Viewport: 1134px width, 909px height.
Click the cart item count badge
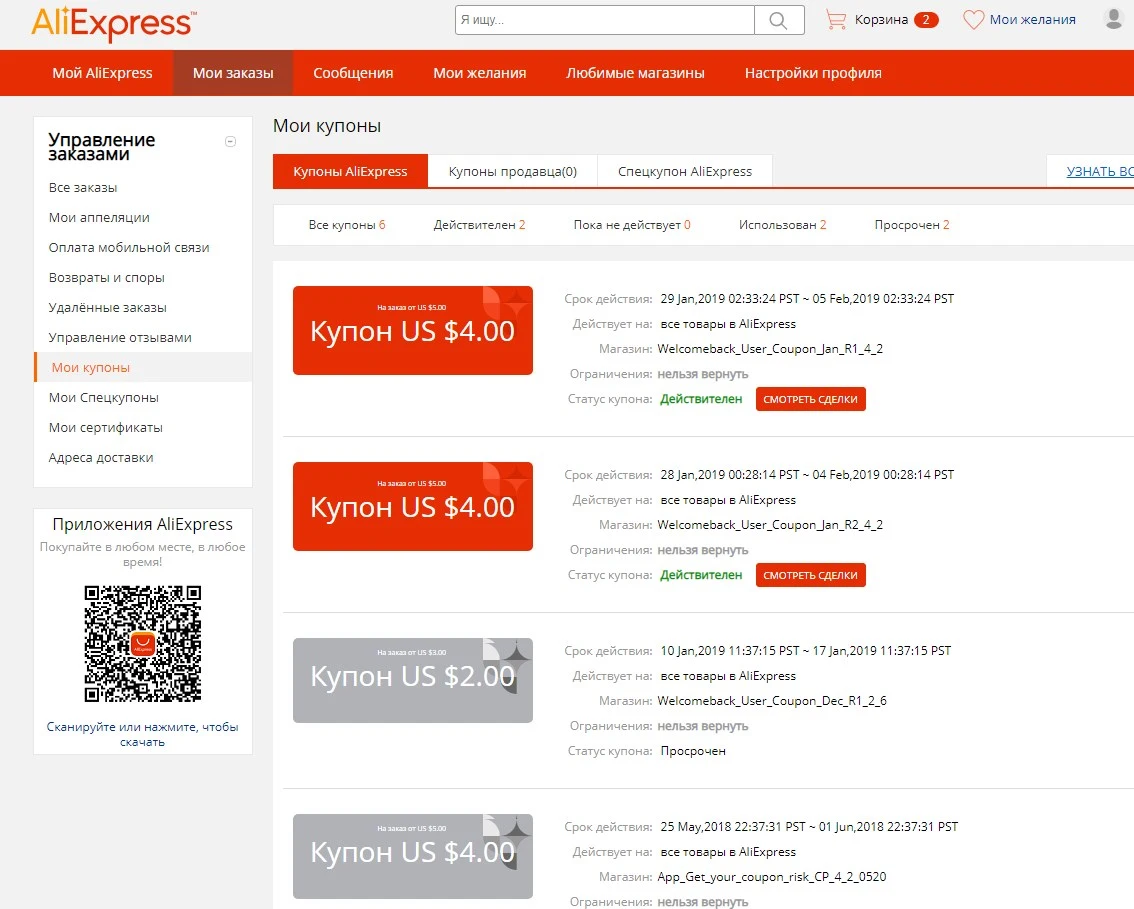click(926, 20)
